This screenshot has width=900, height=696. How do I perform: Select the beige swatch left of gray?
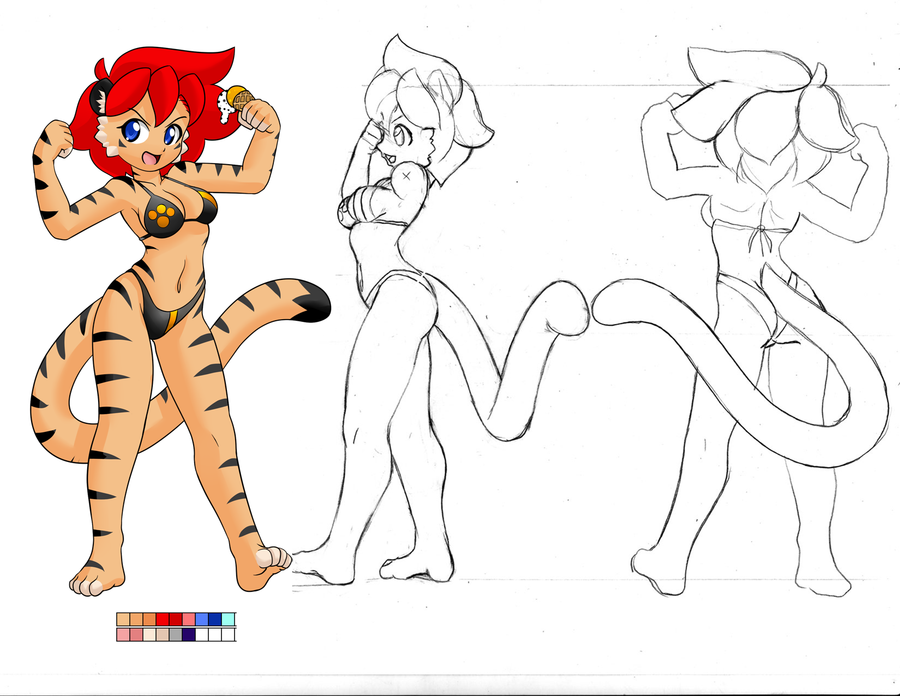pyautogui.click(x=162, y=635)
